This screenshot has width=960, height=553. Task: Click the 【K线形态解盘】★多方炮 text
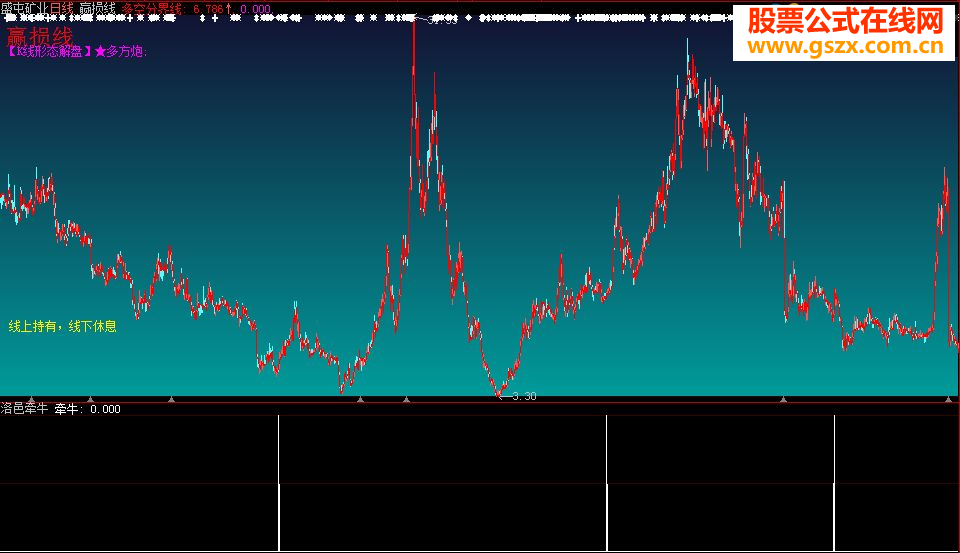76,51
